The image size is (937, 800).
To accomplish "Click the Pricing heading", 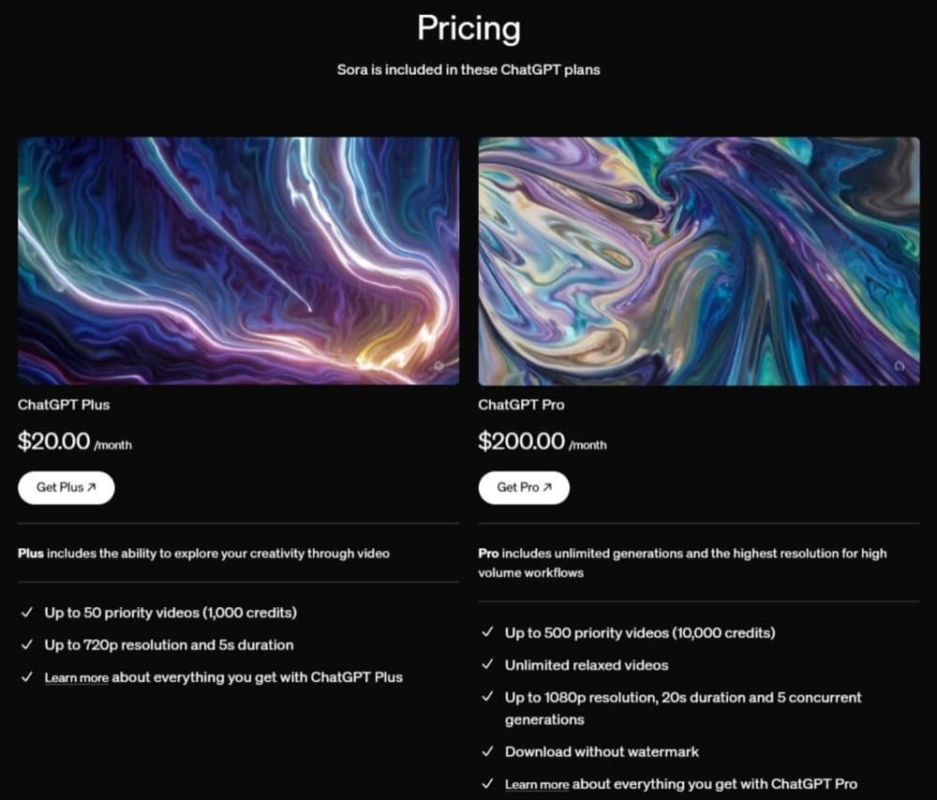I will (x=468, y=28).
